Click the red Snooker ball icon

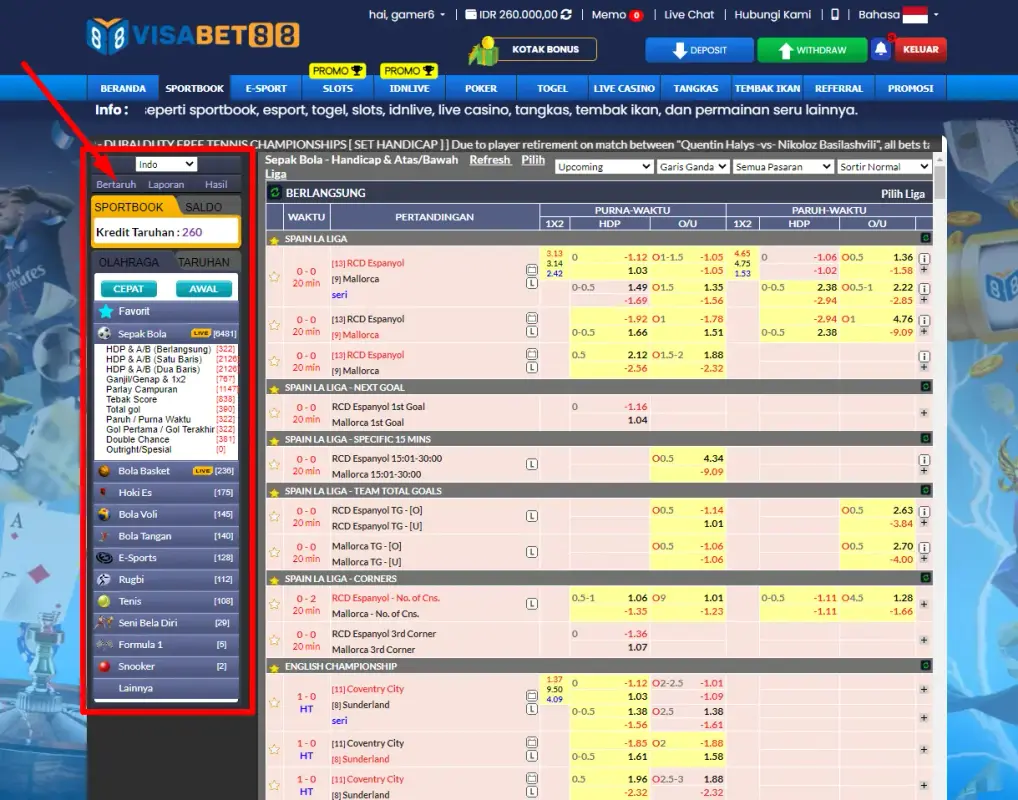click(x=104, y=666)
